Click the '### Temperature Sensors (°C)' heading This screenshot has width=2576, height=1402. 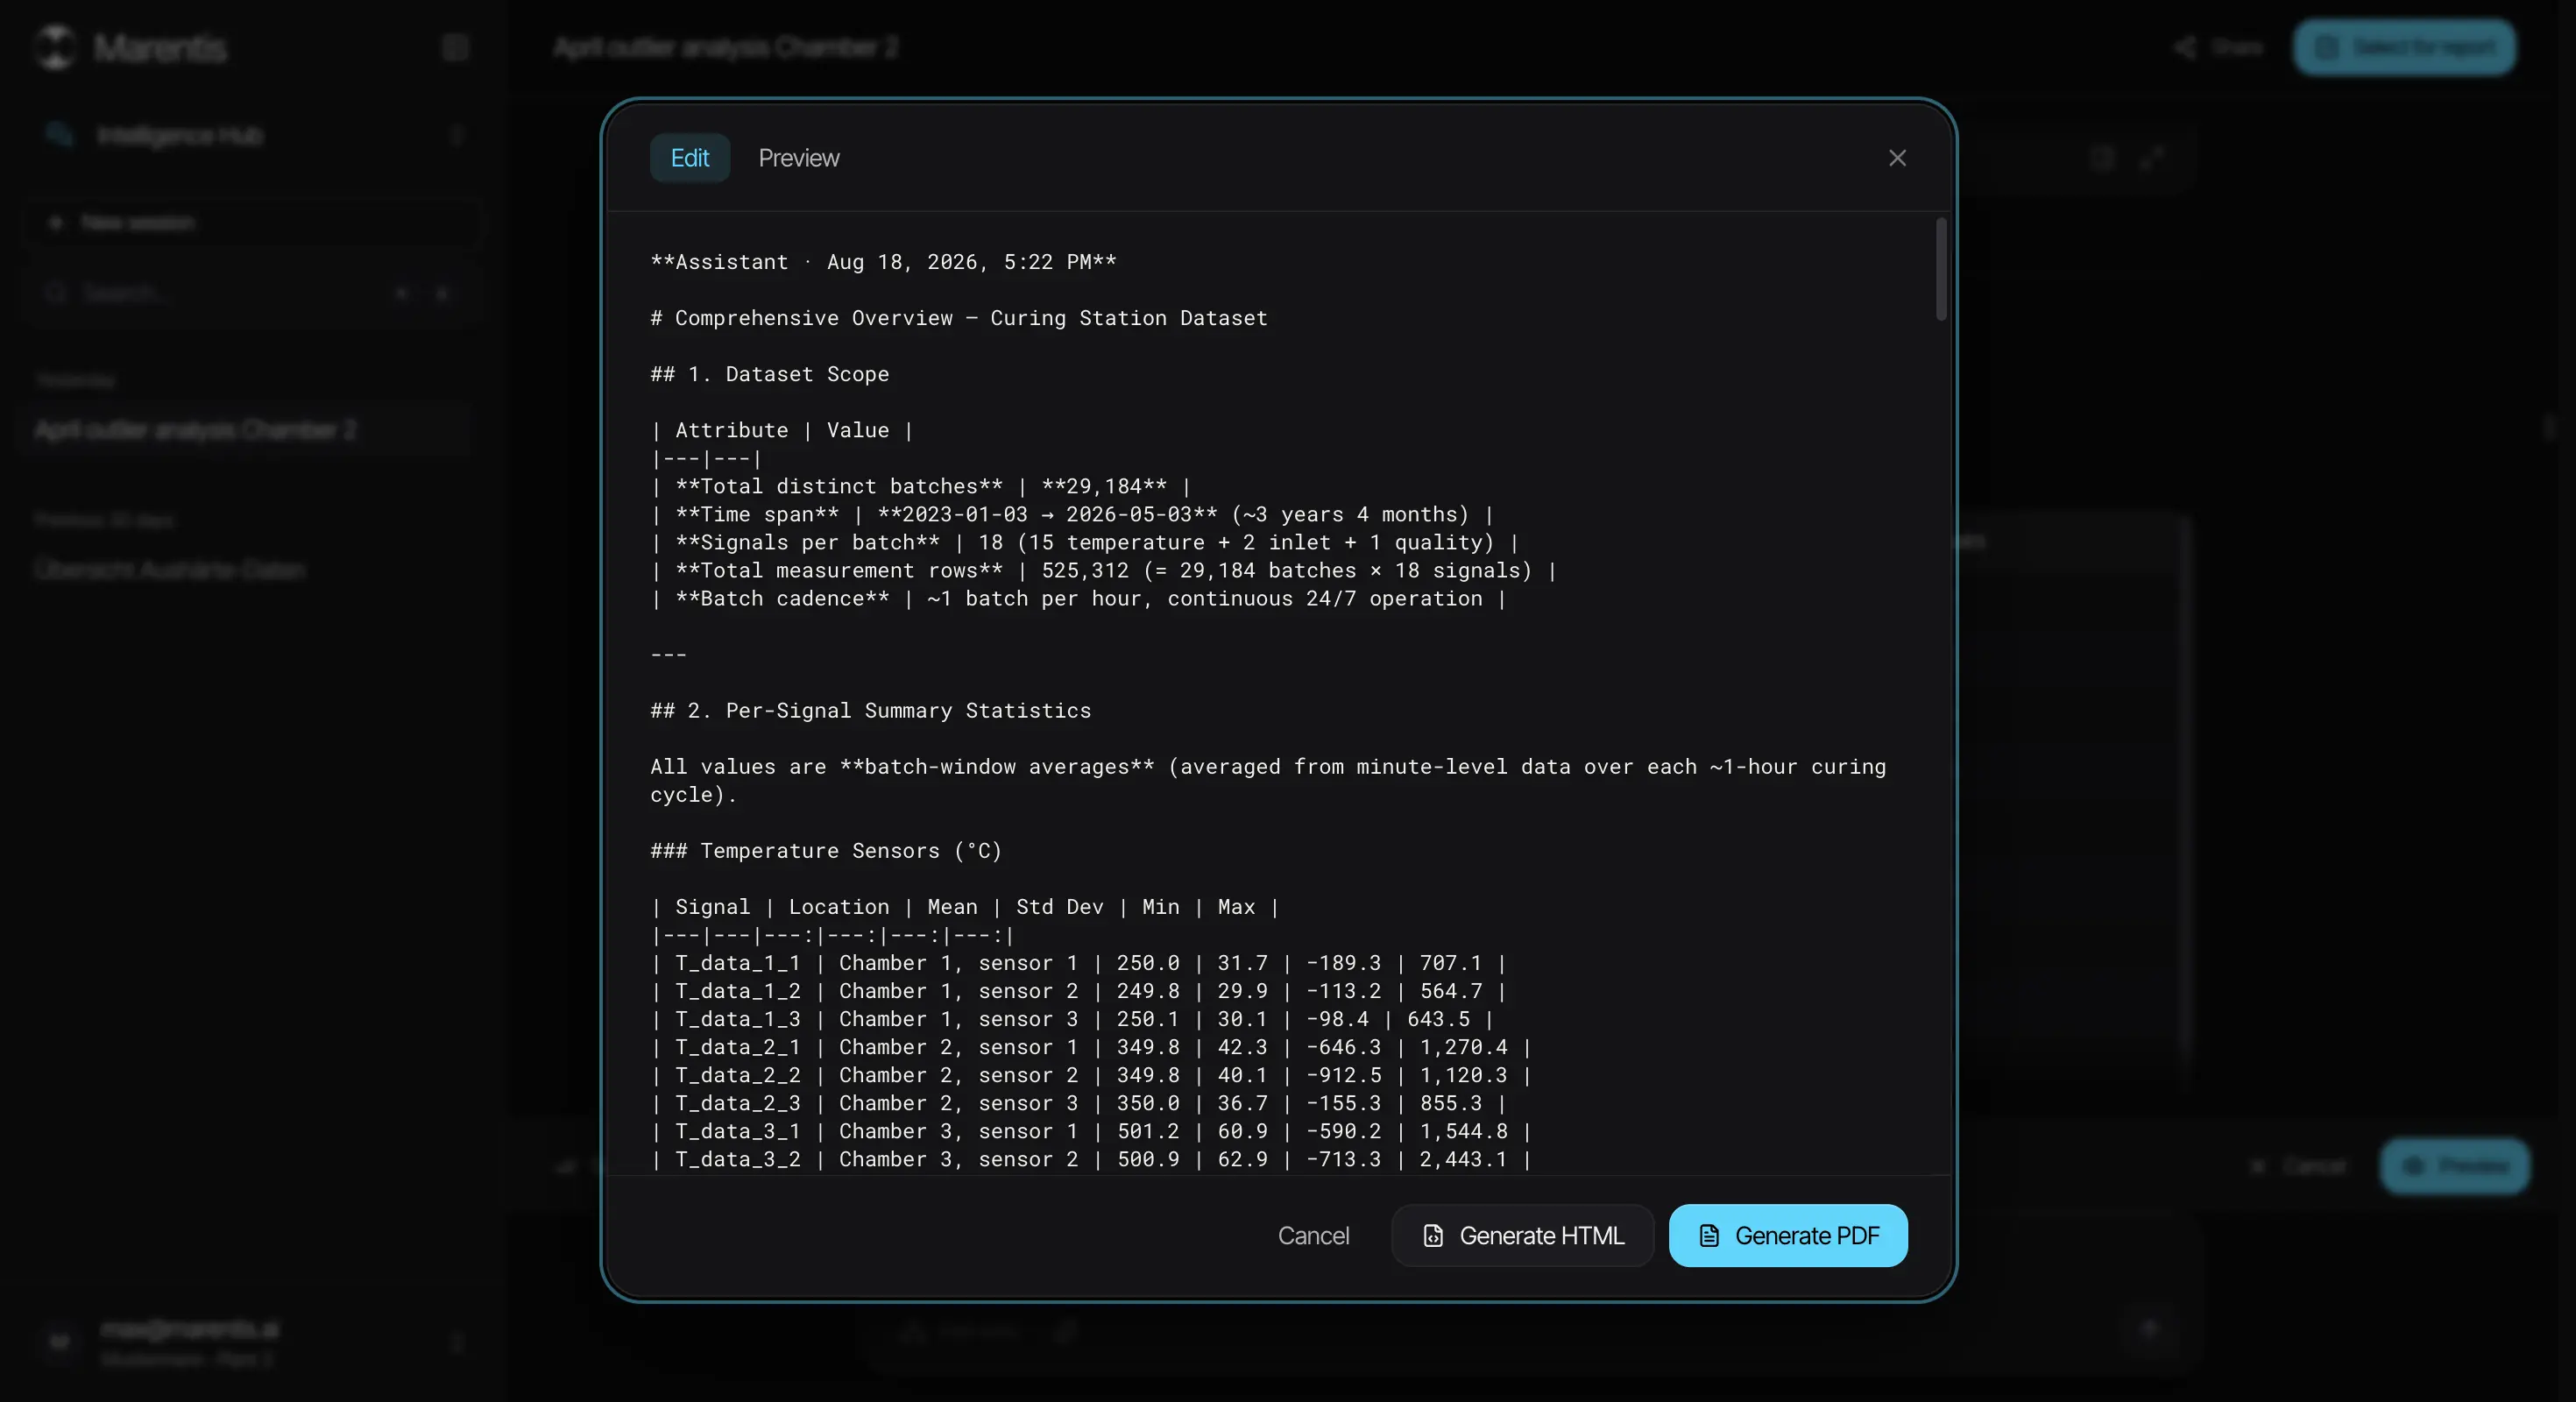tap(826, 850)
